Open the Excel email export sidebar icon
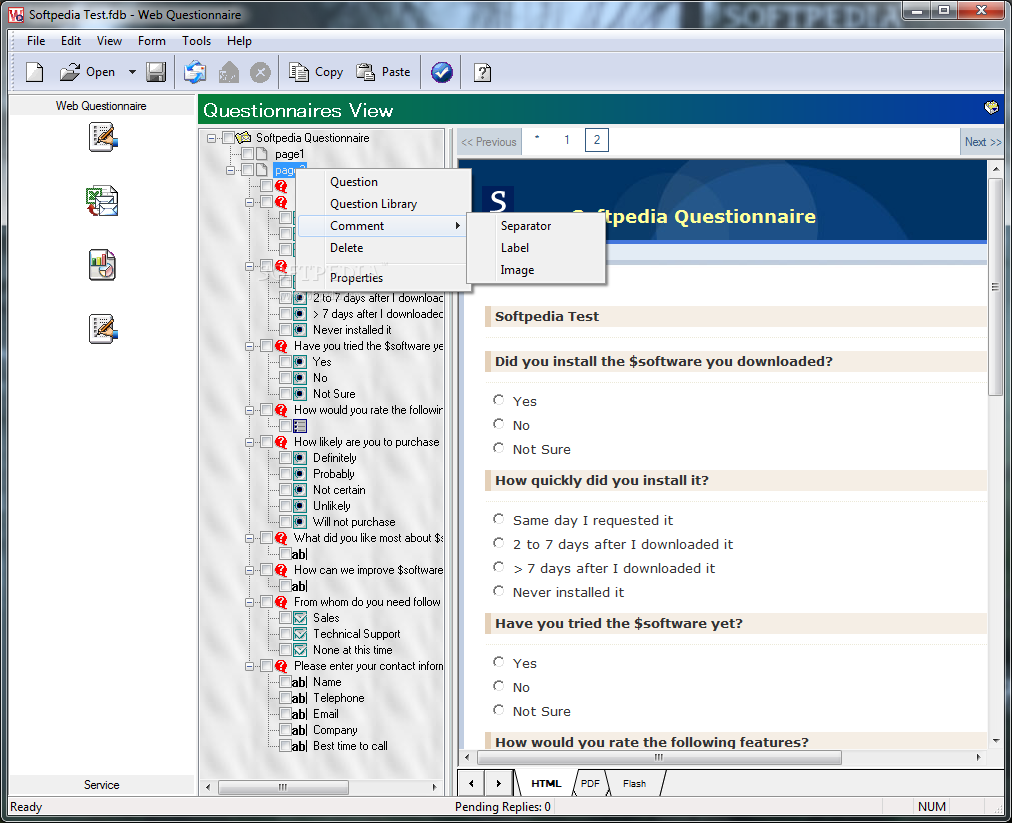1012x823 pixels. 103,201
